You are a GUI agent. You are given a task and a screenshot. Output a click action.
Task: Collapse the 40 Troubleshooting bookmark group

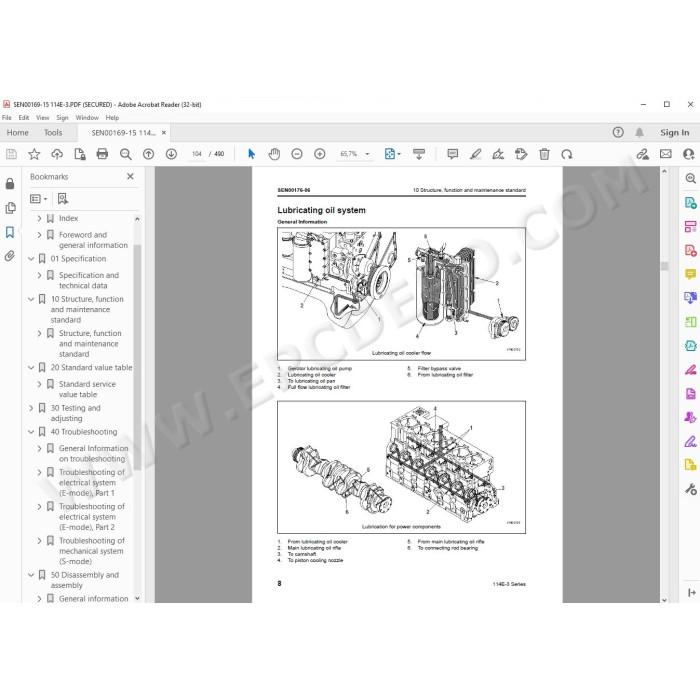(x=31, y=432)
